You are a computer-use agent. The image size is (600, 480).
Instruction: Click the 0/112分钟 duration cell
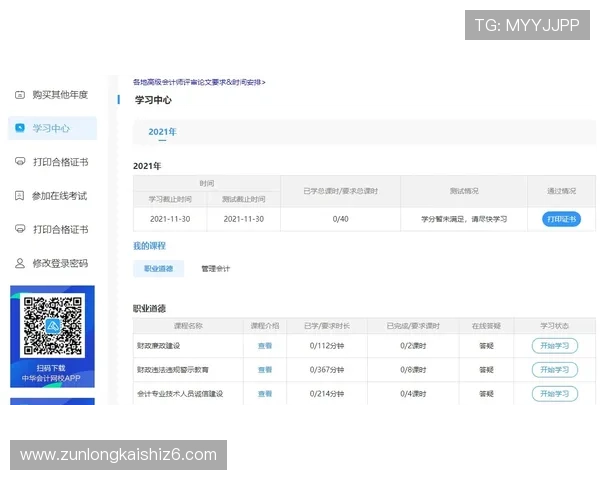click(x=327, y=346)
